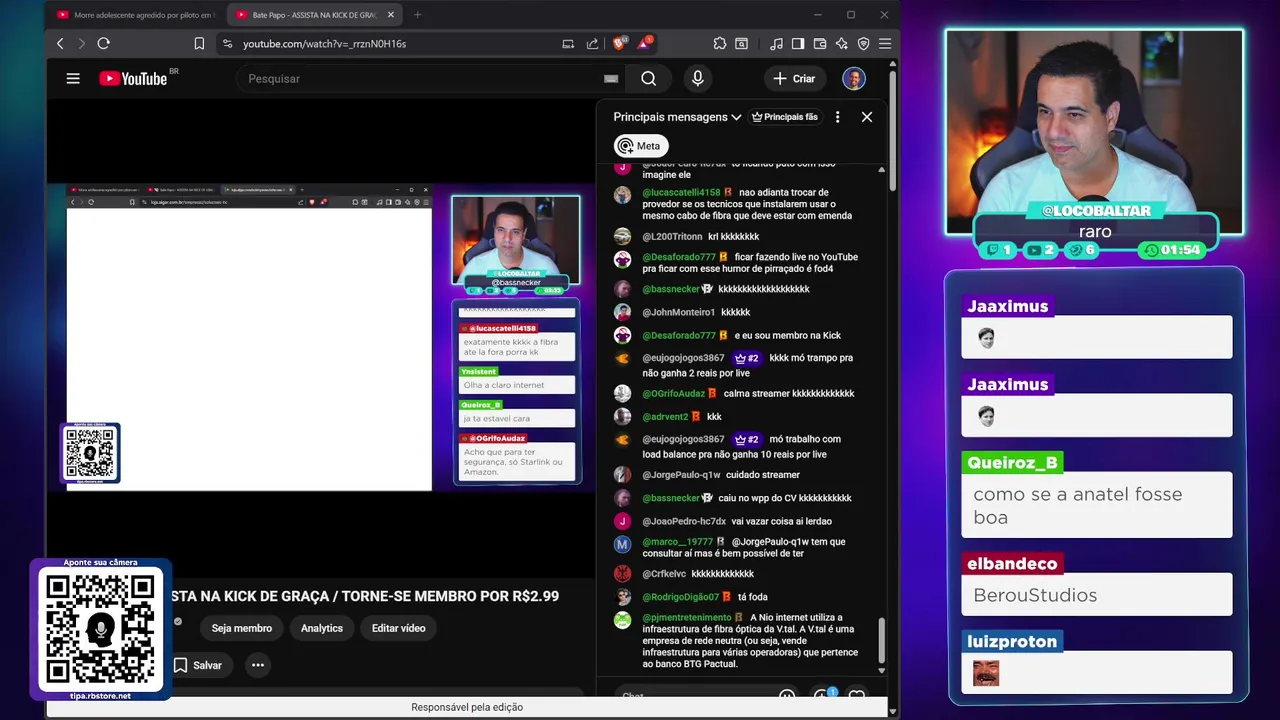Go forward with the browser arrow
The height and width of the screenshot is (720, 1280).
pos(81,44)
